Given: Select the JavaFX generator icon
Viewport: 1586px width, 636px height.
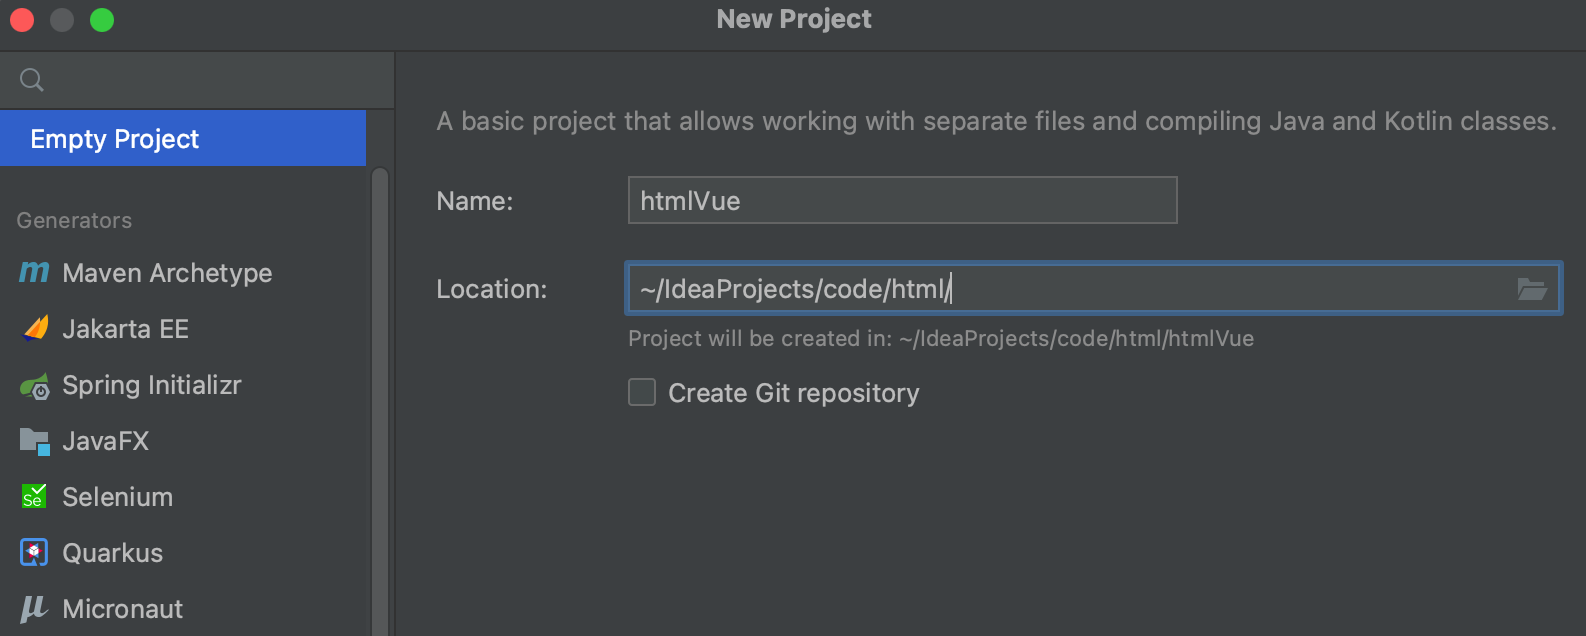Looking at the screenshot, I should 32,440.
